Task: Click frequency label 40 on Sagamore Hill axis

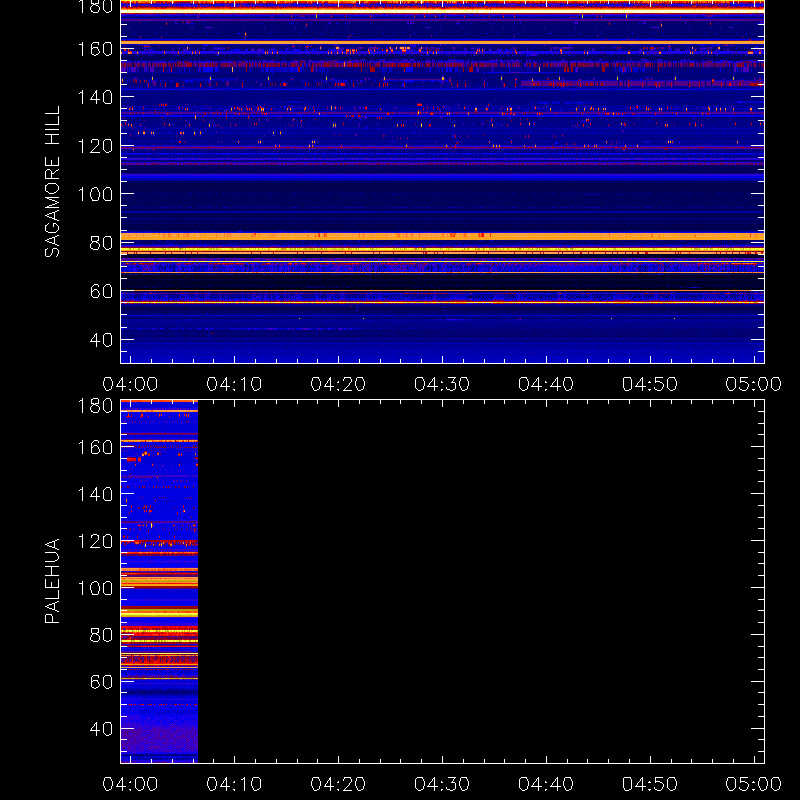Action: [x=101, y=340]
